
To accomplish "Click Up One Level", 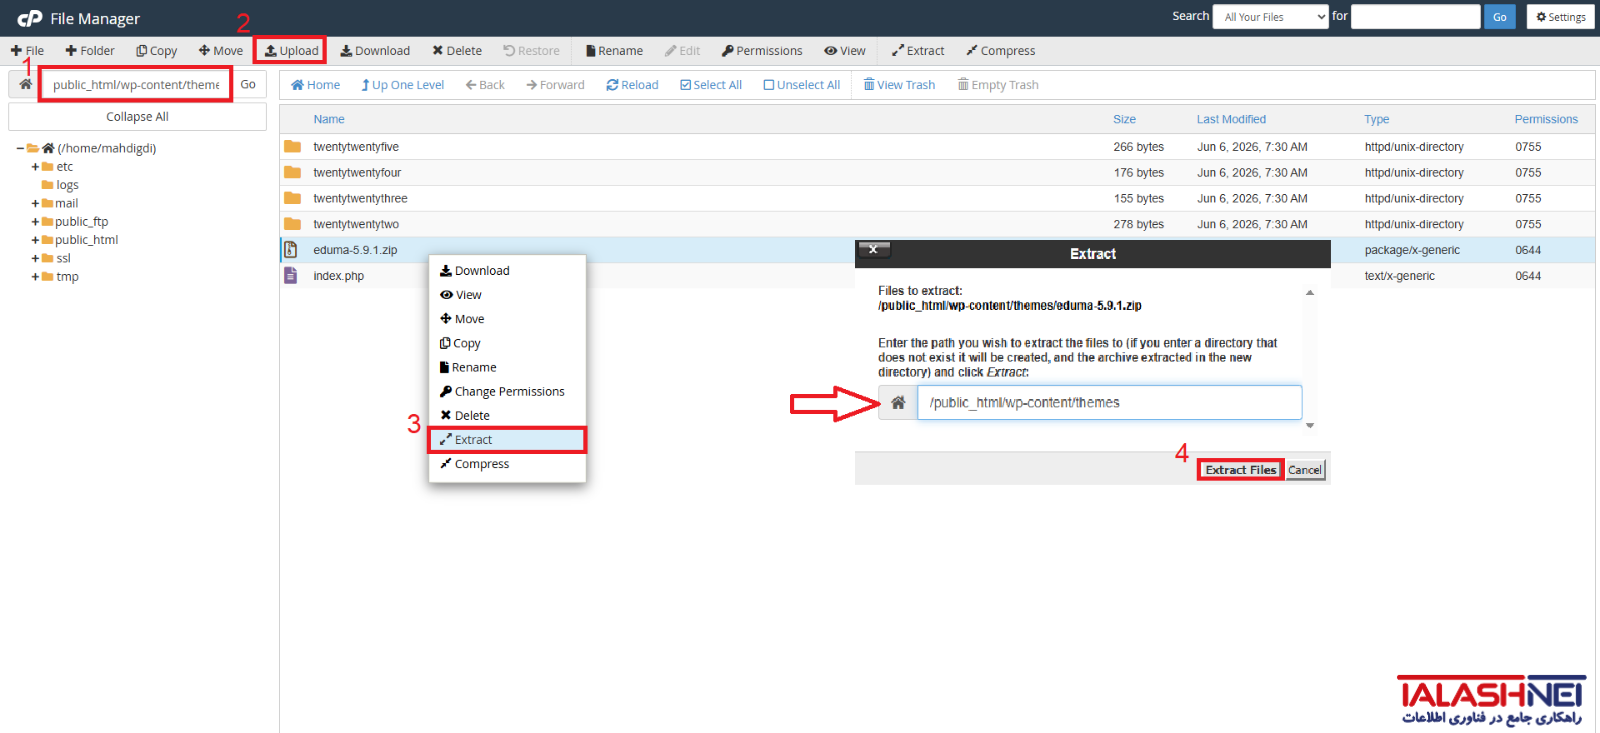I will click(x=403, y=85).
